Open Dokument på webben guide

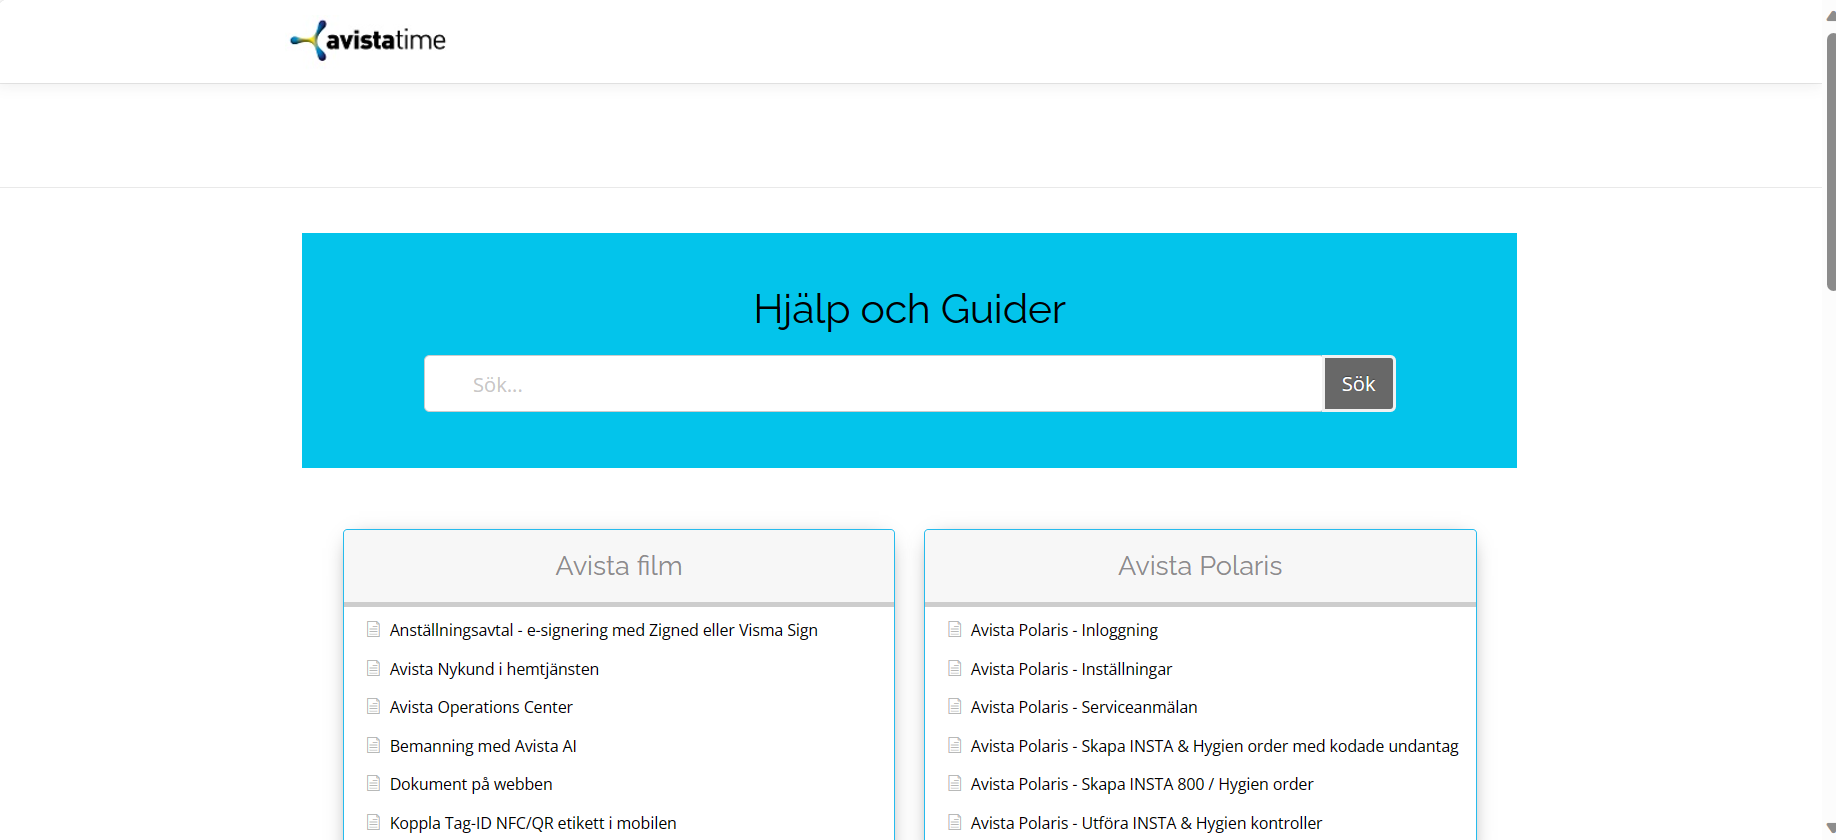point(471,784)
